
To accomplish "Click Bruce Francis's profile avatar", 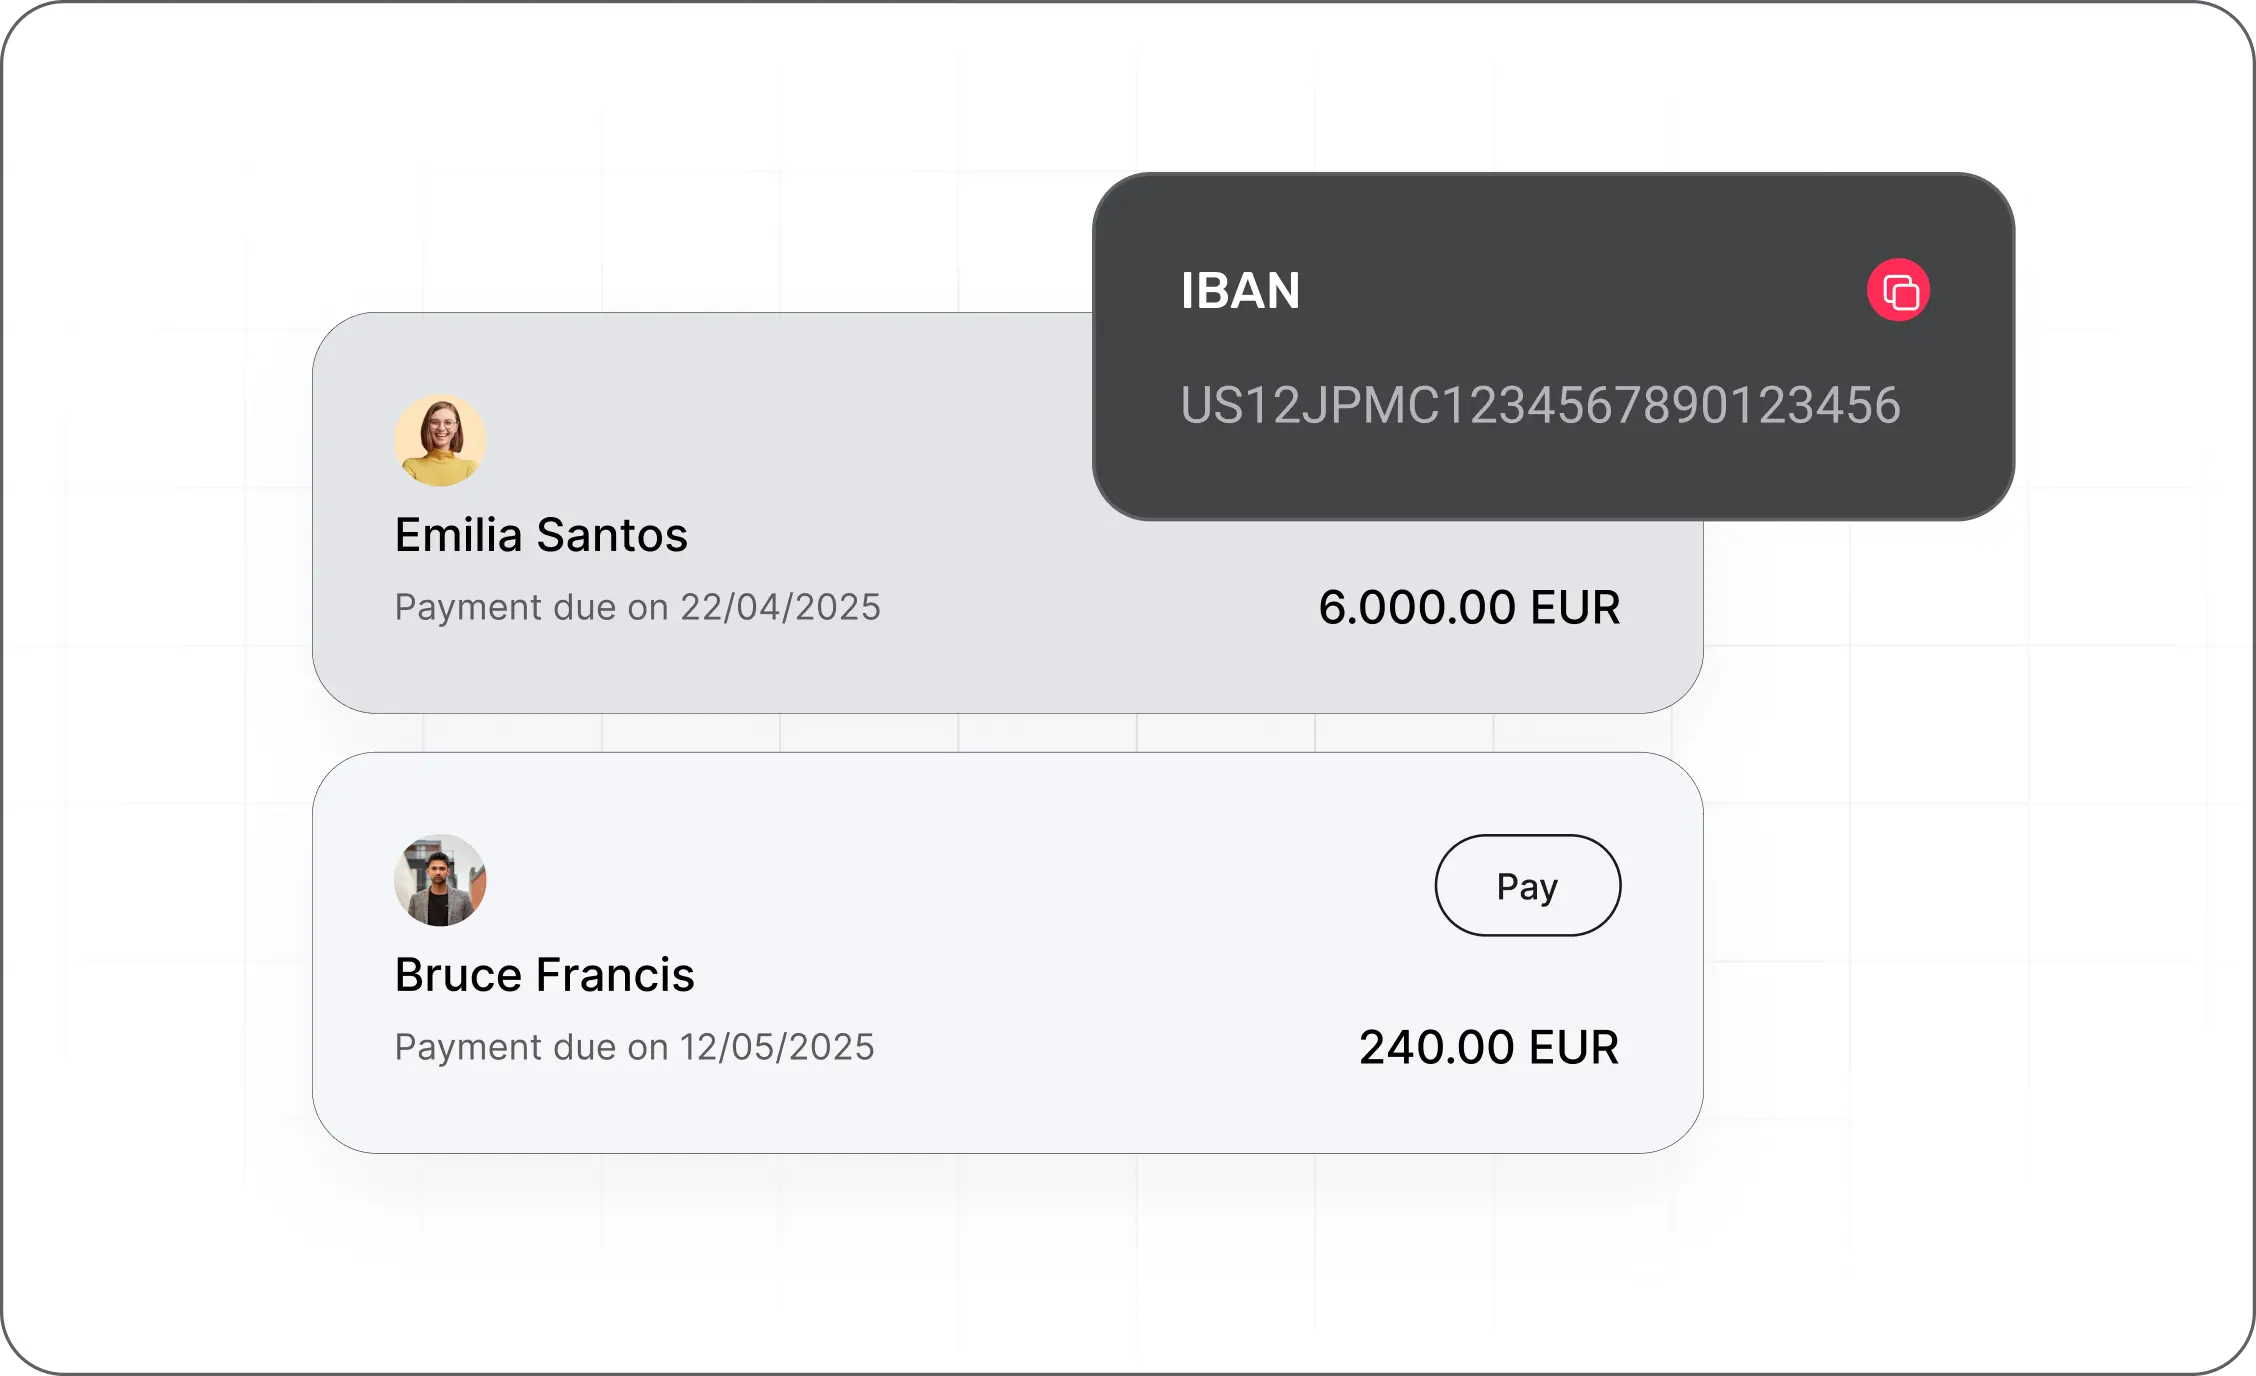I will coord(440,880).
